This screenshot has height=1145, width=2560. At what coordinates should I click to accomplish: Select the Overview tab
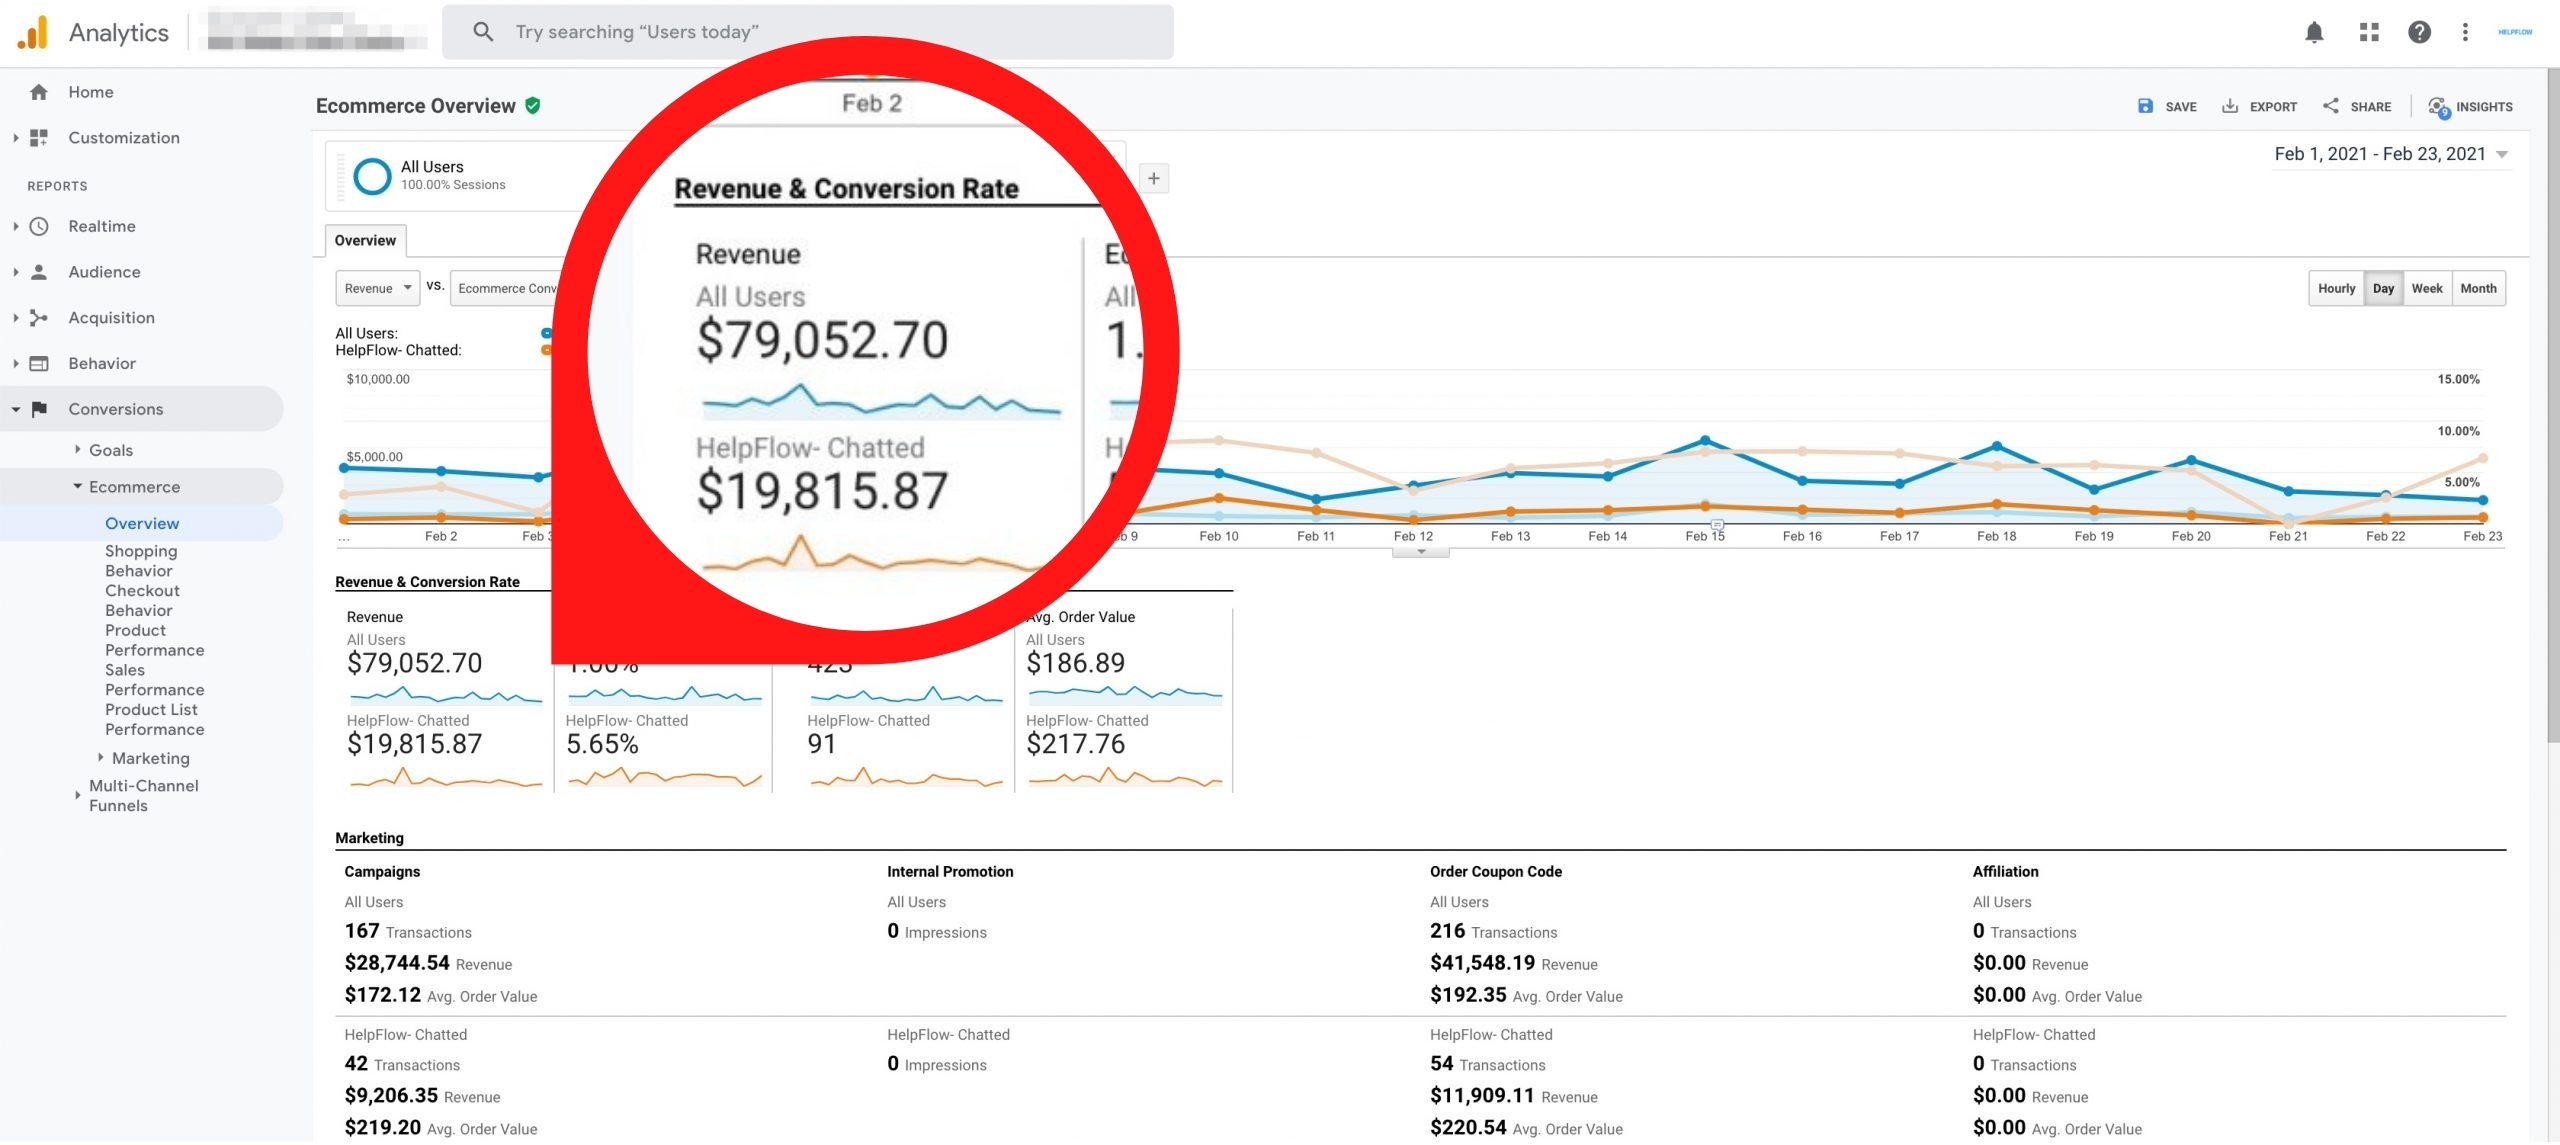point(365,240)
